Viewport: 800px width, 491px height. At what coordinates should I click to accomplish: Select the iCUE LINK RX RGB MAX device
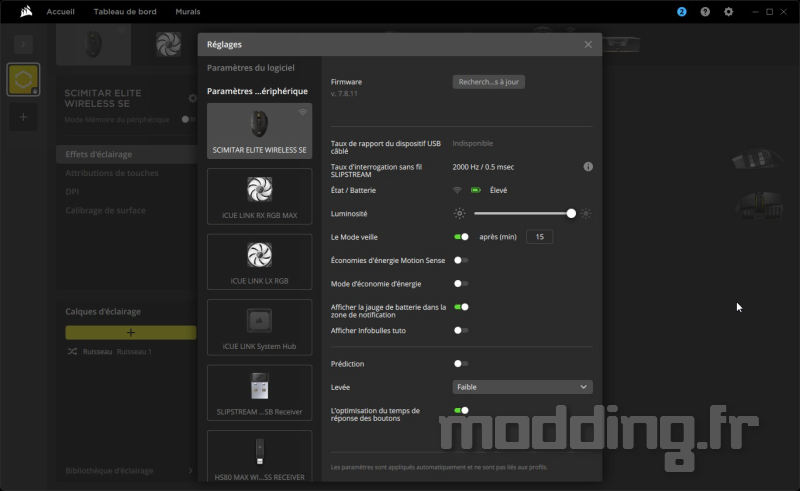click(x=259, y=197)
